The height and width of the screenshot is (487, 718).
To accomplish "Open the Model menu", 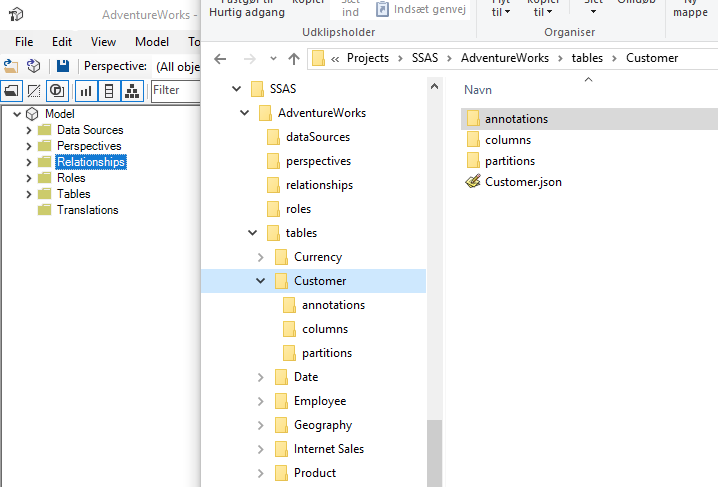I will tap(152, 42).
